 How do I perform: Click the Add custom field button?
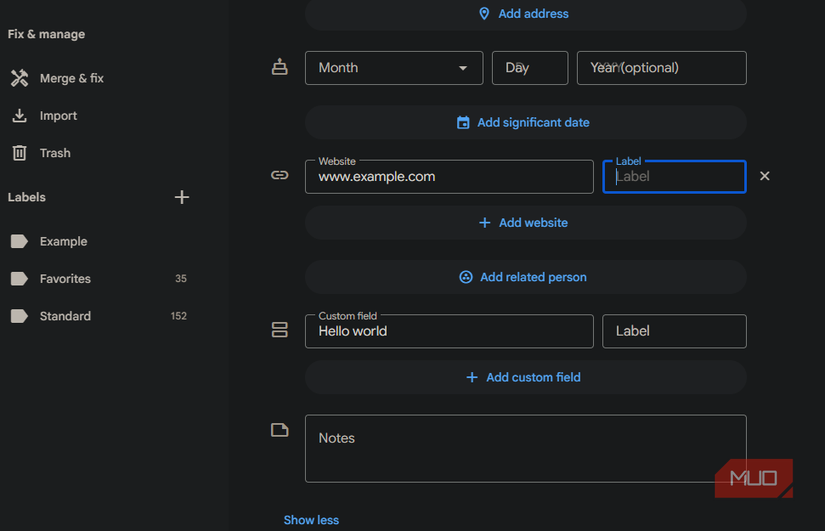pyautogui.click(x=525, y=377)
